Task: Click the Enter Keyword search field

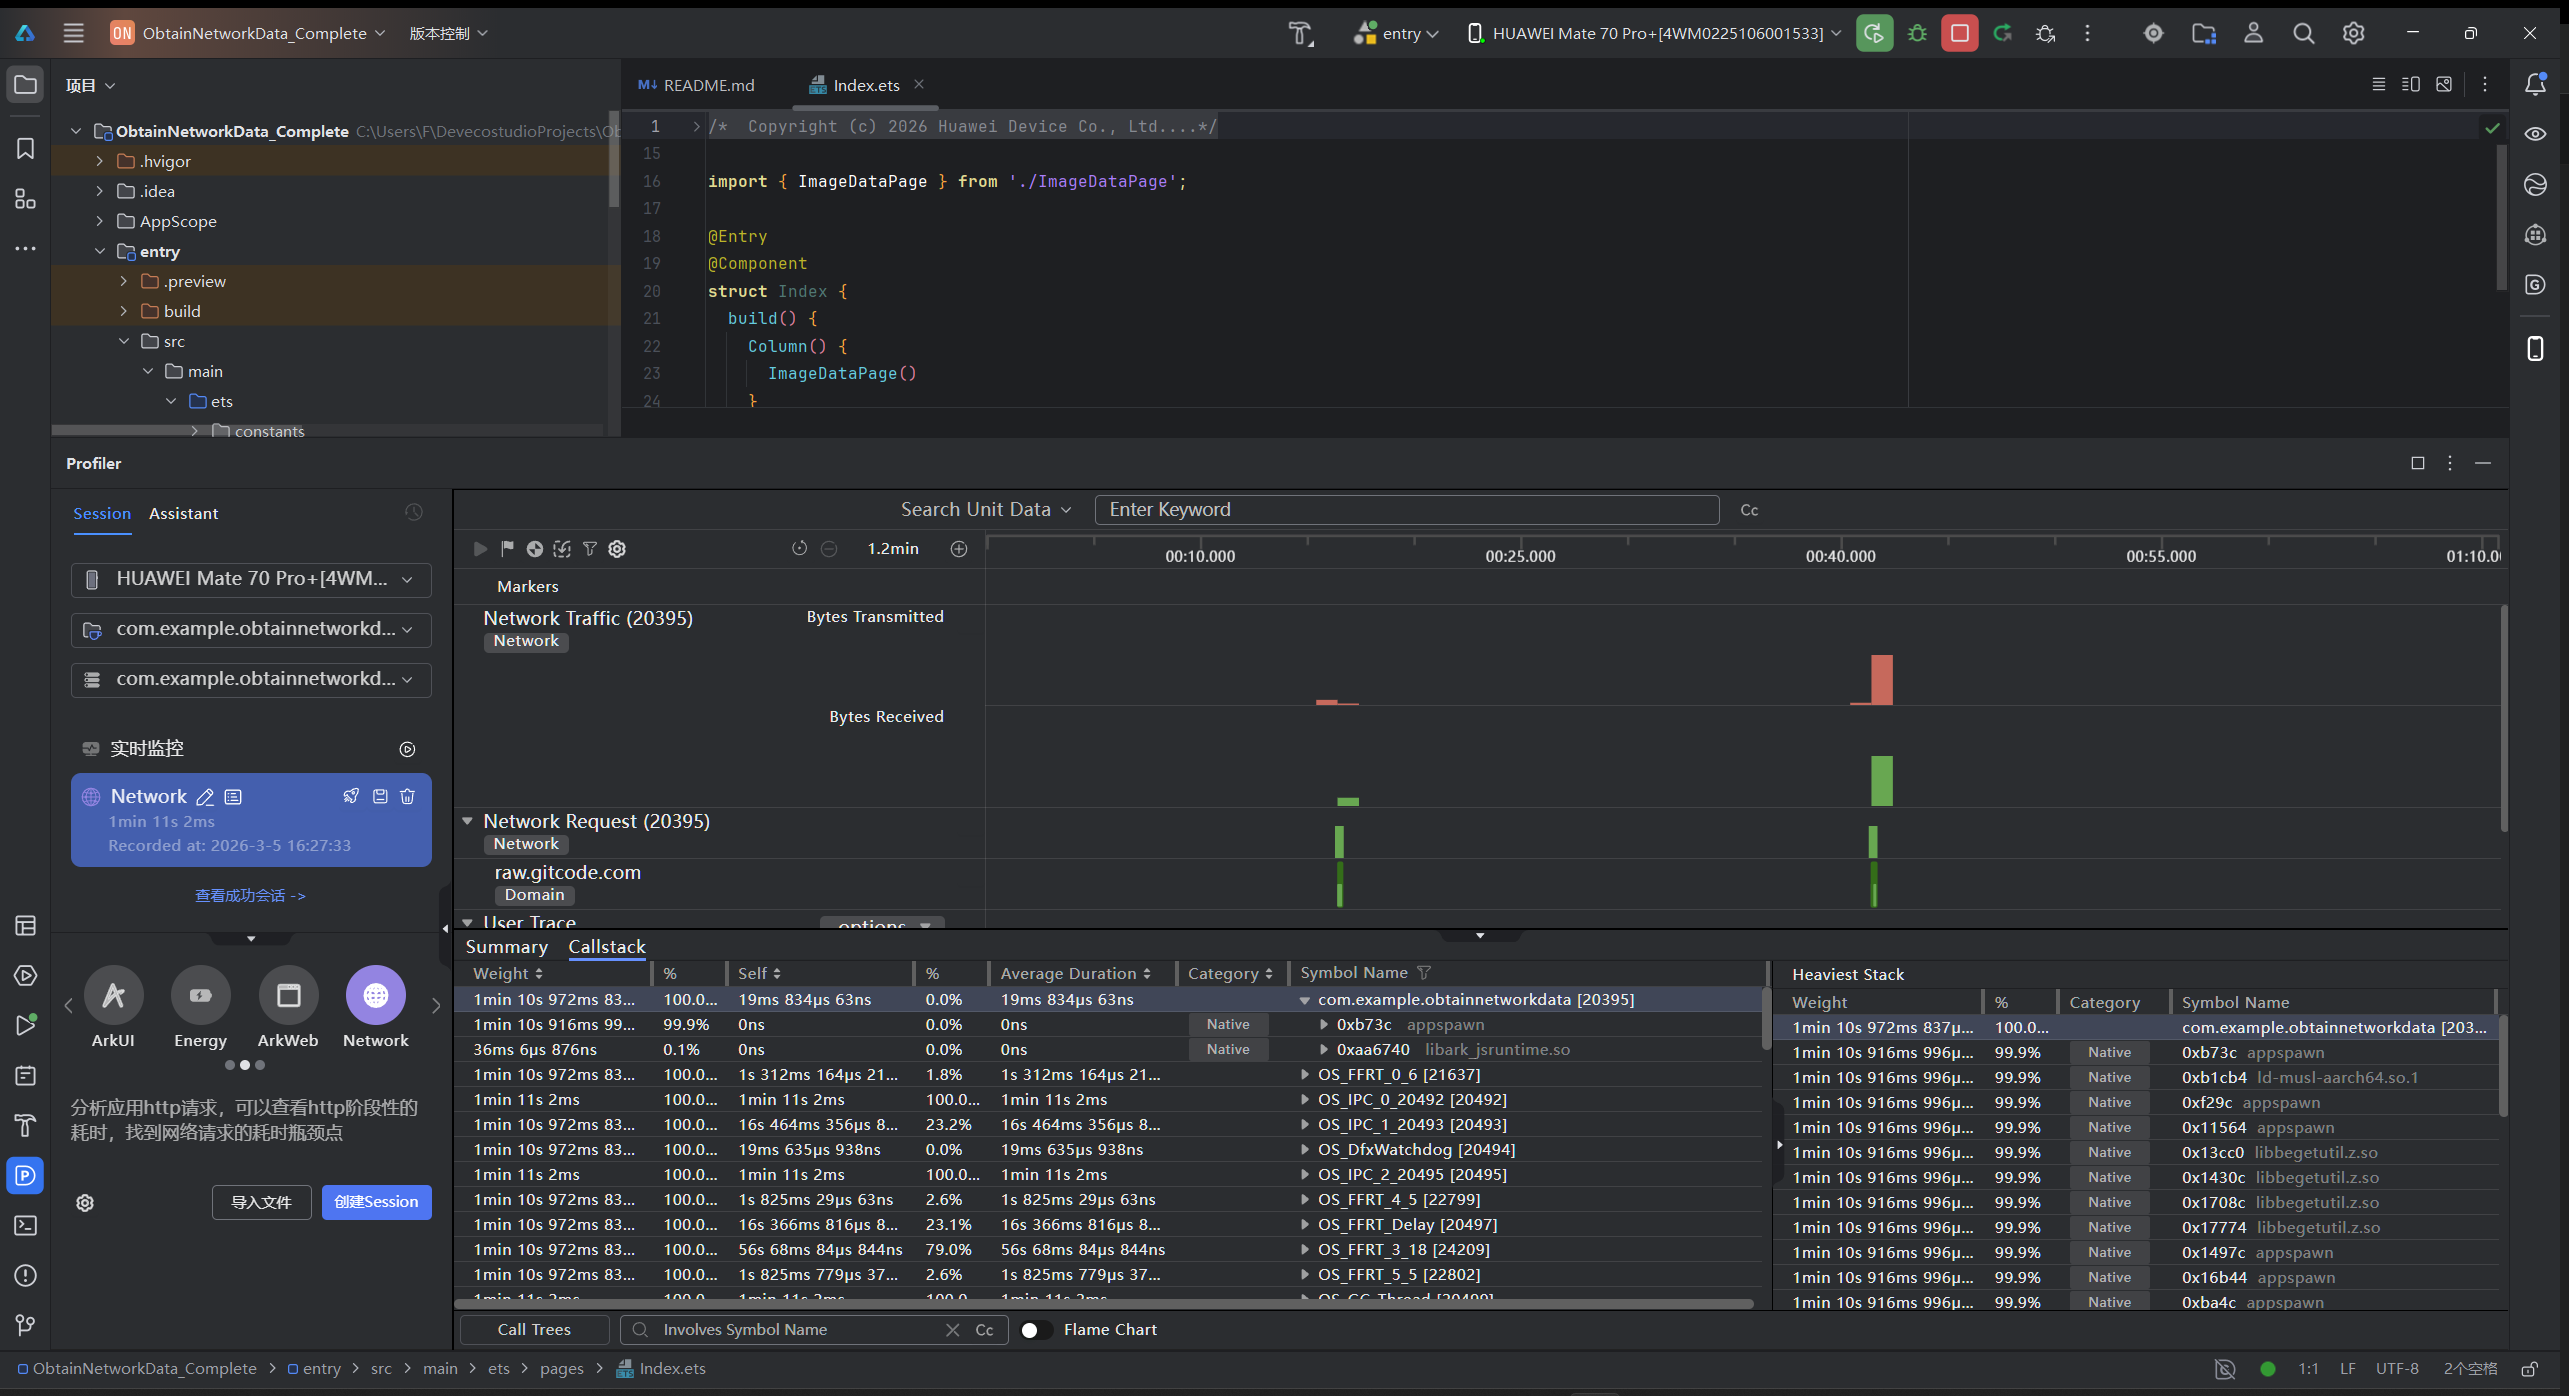Action: click(x=1405, y=510)
